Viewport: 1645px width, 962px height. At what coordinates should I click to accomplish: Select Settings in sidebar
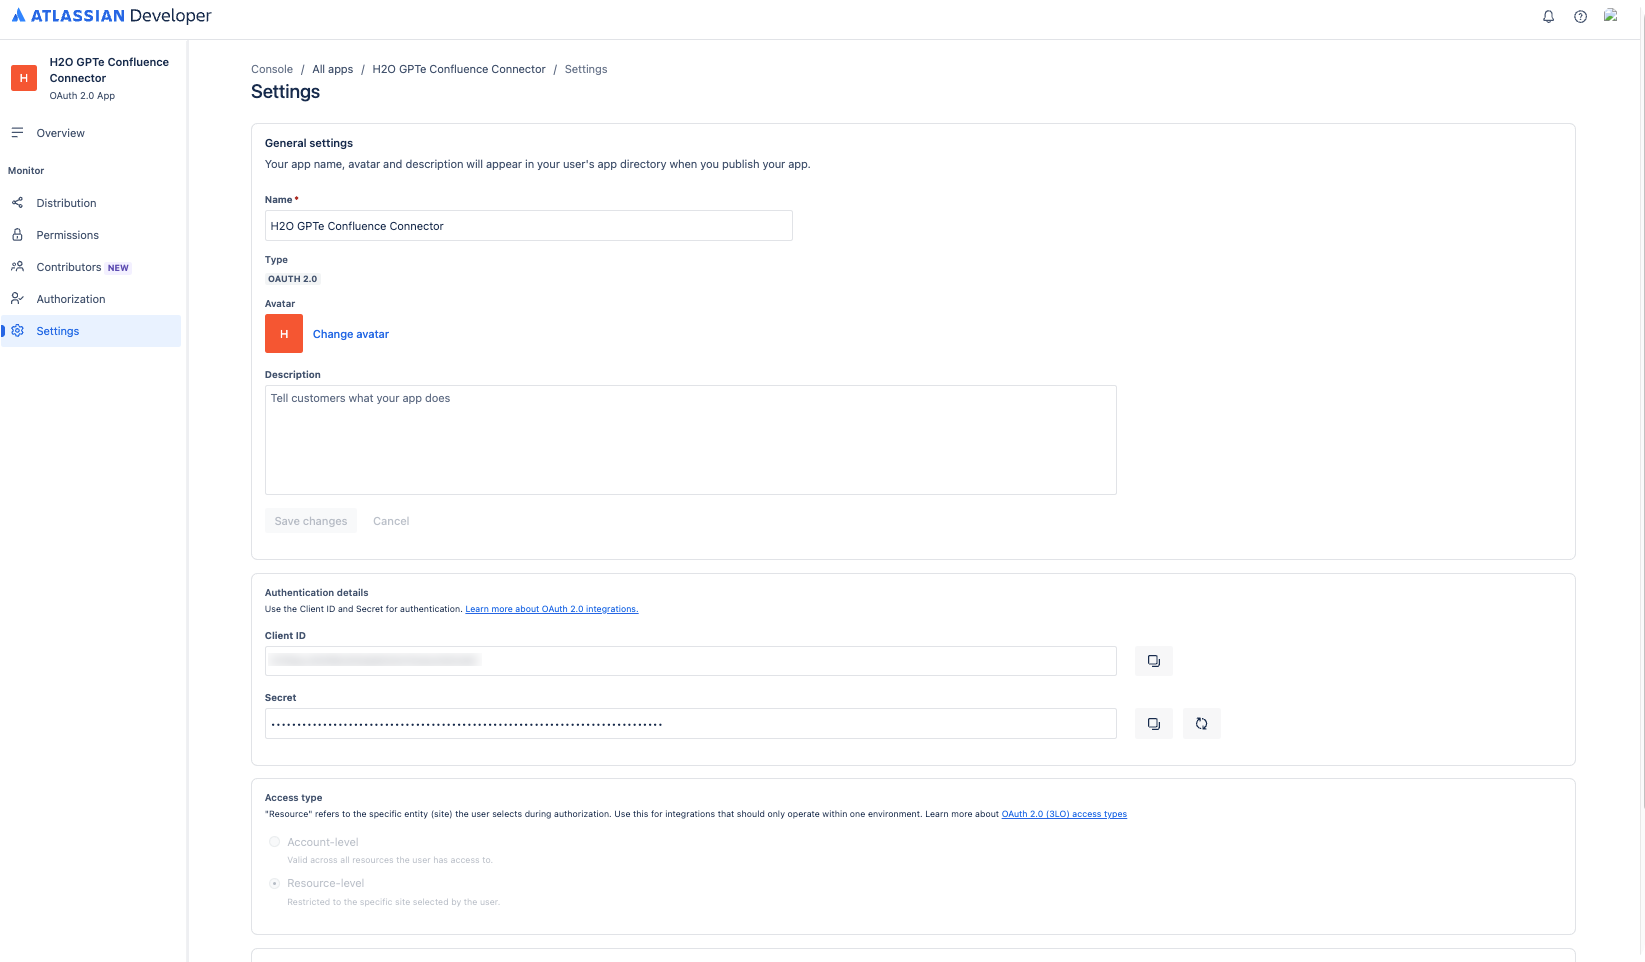pos(91,331)
